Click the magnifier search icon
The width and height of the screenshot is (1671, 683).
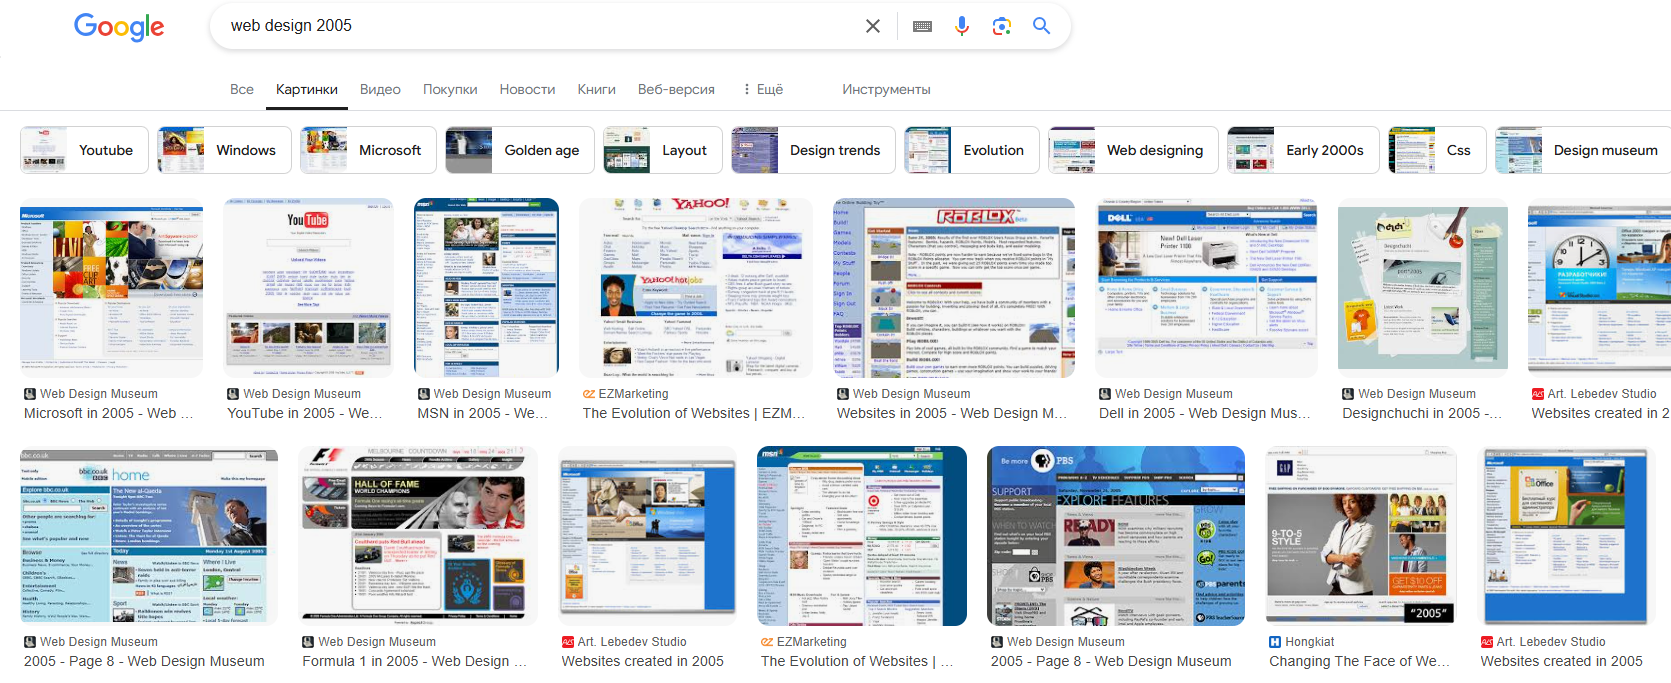[1041, 26]
